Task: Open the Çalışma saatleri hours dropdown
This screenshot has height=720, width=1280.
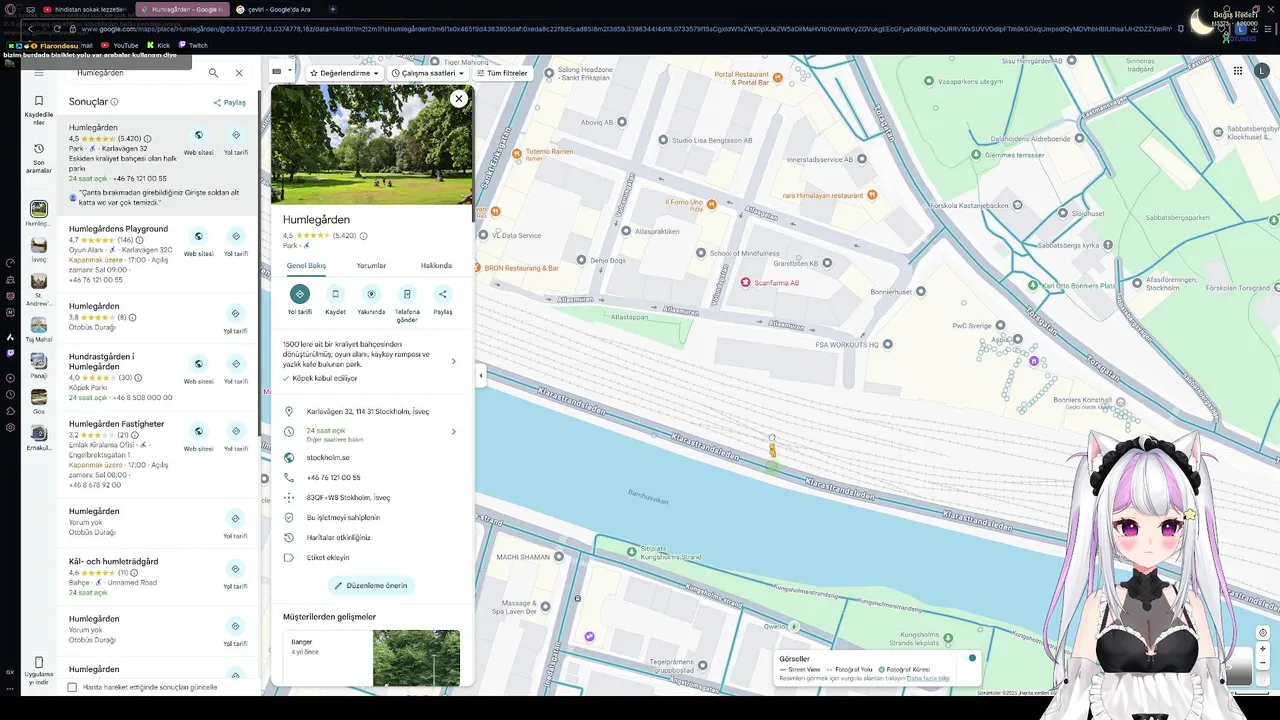Action: point(429,73)
